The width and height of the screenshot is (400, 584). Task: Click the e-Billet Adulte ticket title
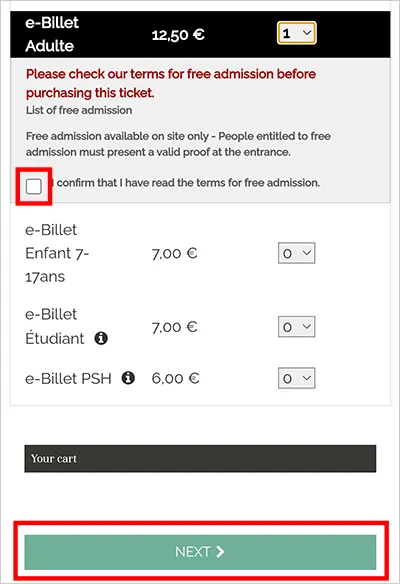[x=52, y=34]
